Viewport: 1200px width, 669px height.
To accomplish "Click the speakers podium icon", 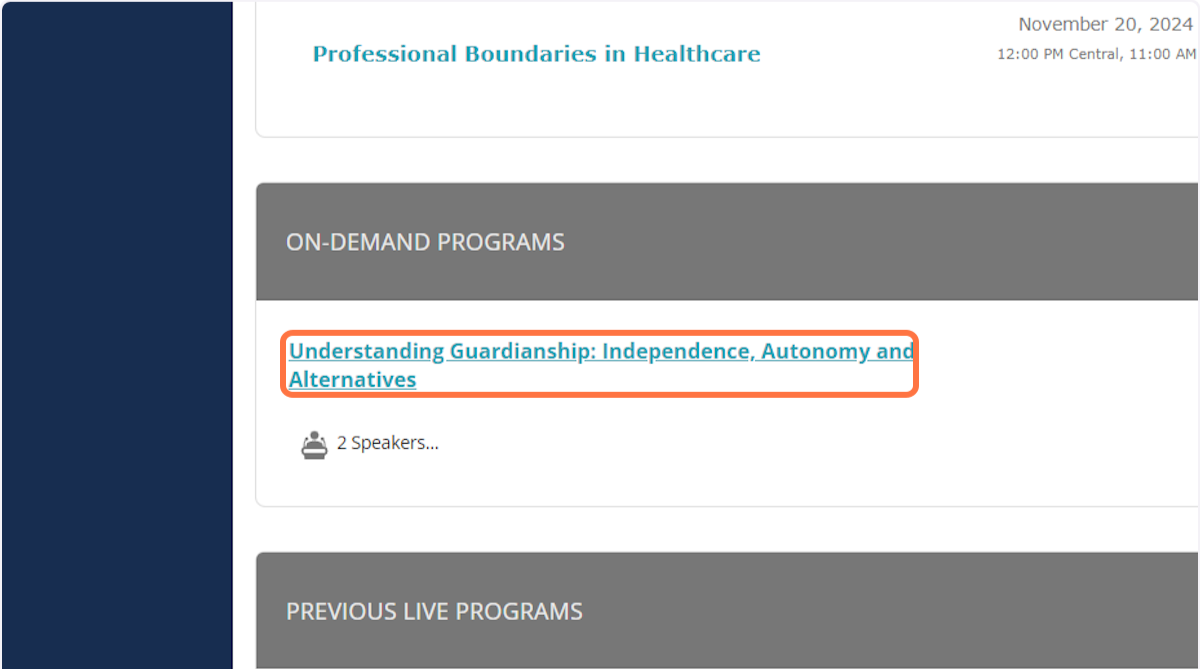I will click(x=314, y=445).
